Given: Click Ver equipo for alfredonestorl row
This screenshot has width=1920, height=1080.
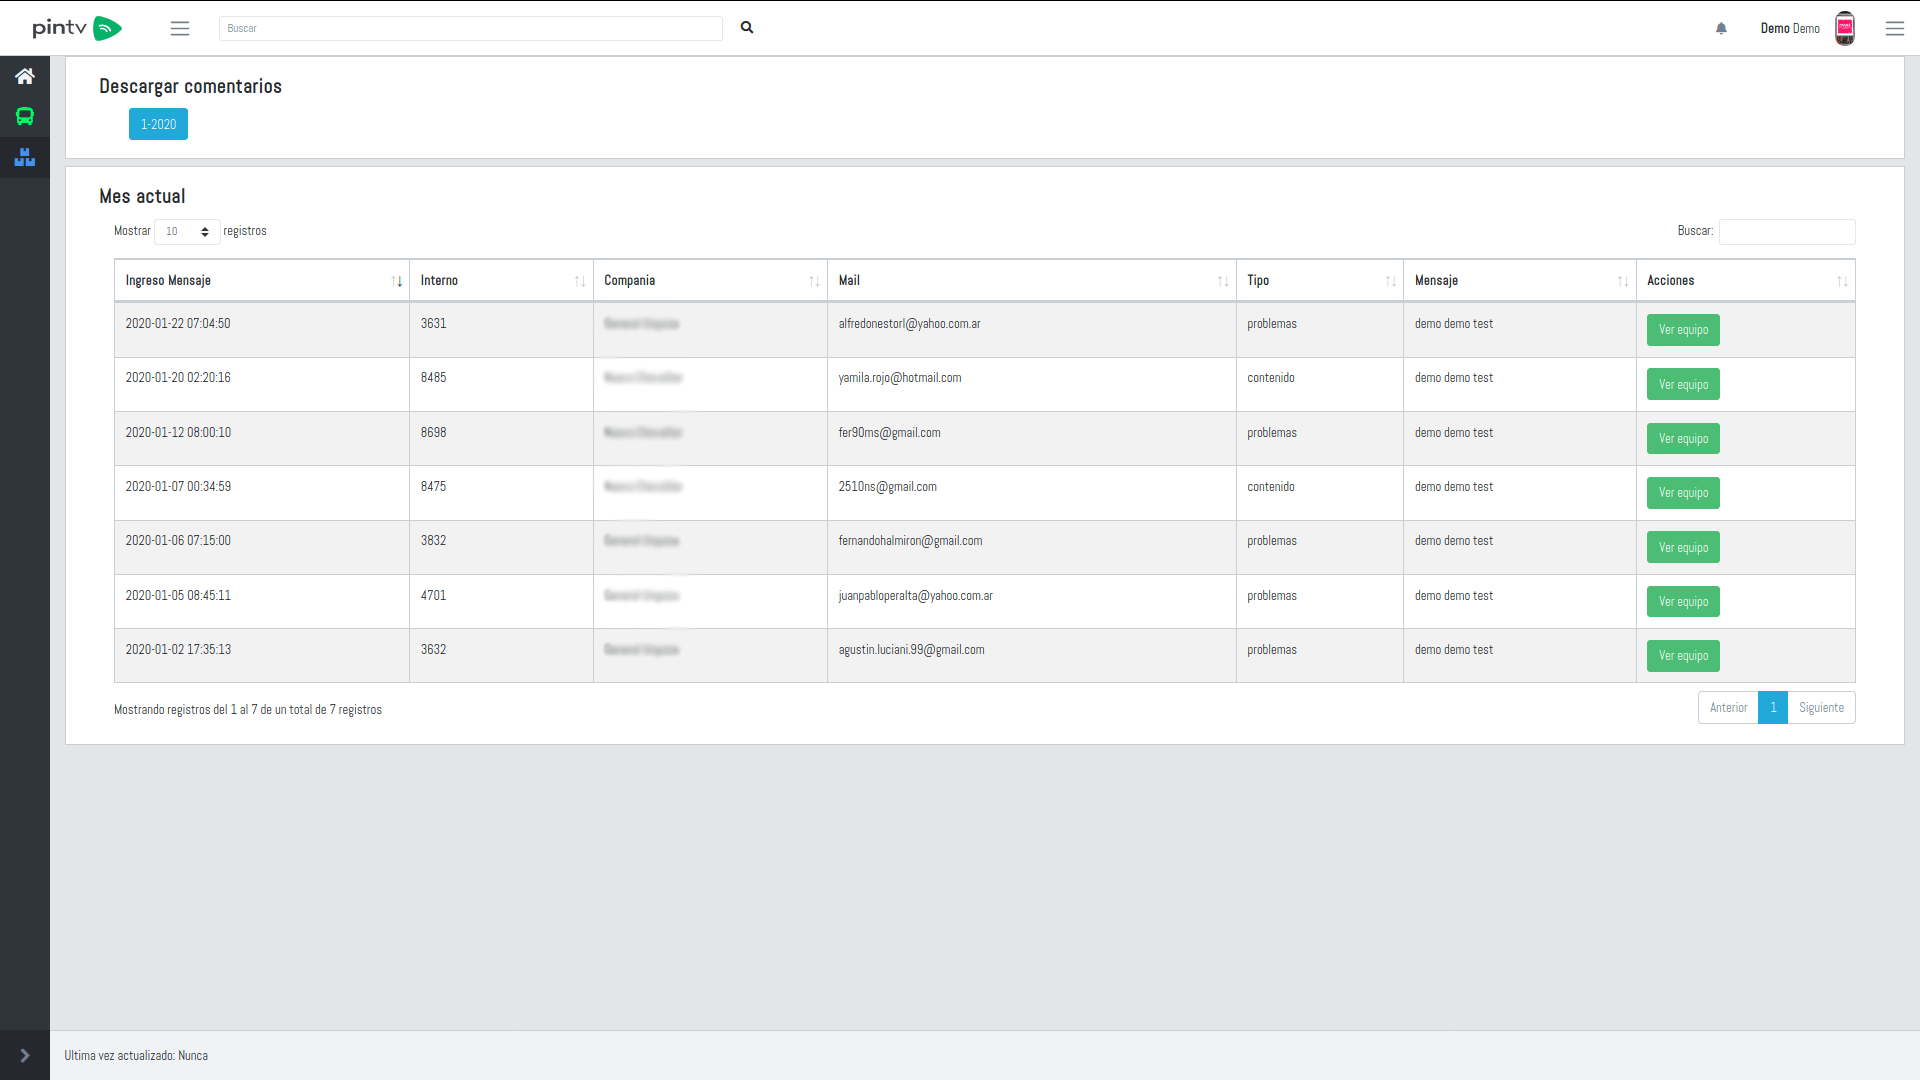Looking at the screenshot, I should (1683, 330).
